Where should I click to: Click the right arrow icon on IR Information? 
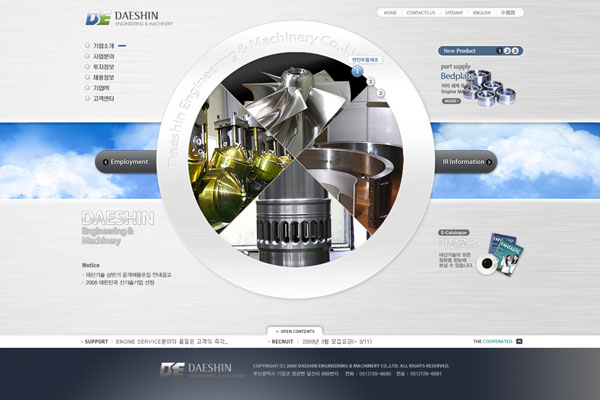[489, 162]
